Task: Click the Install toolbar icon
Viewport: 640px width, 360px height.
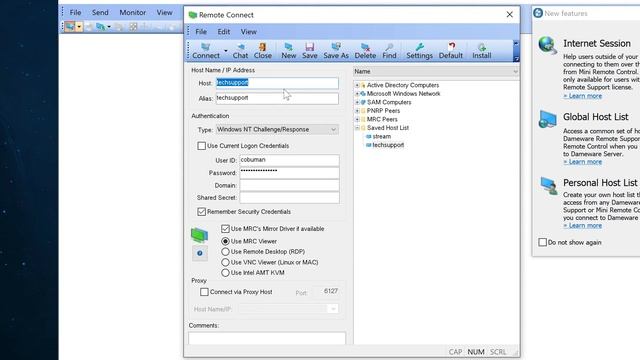Action: click(482, 51)
